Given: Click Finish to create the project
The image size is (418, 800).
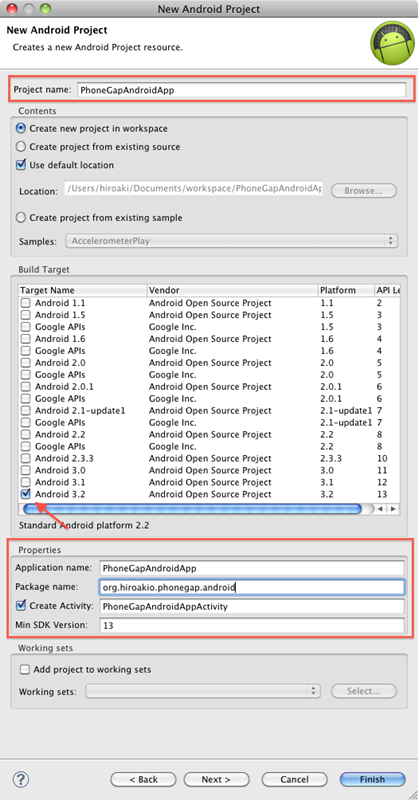Looking at the screenshot, I should tap(373, 780).
